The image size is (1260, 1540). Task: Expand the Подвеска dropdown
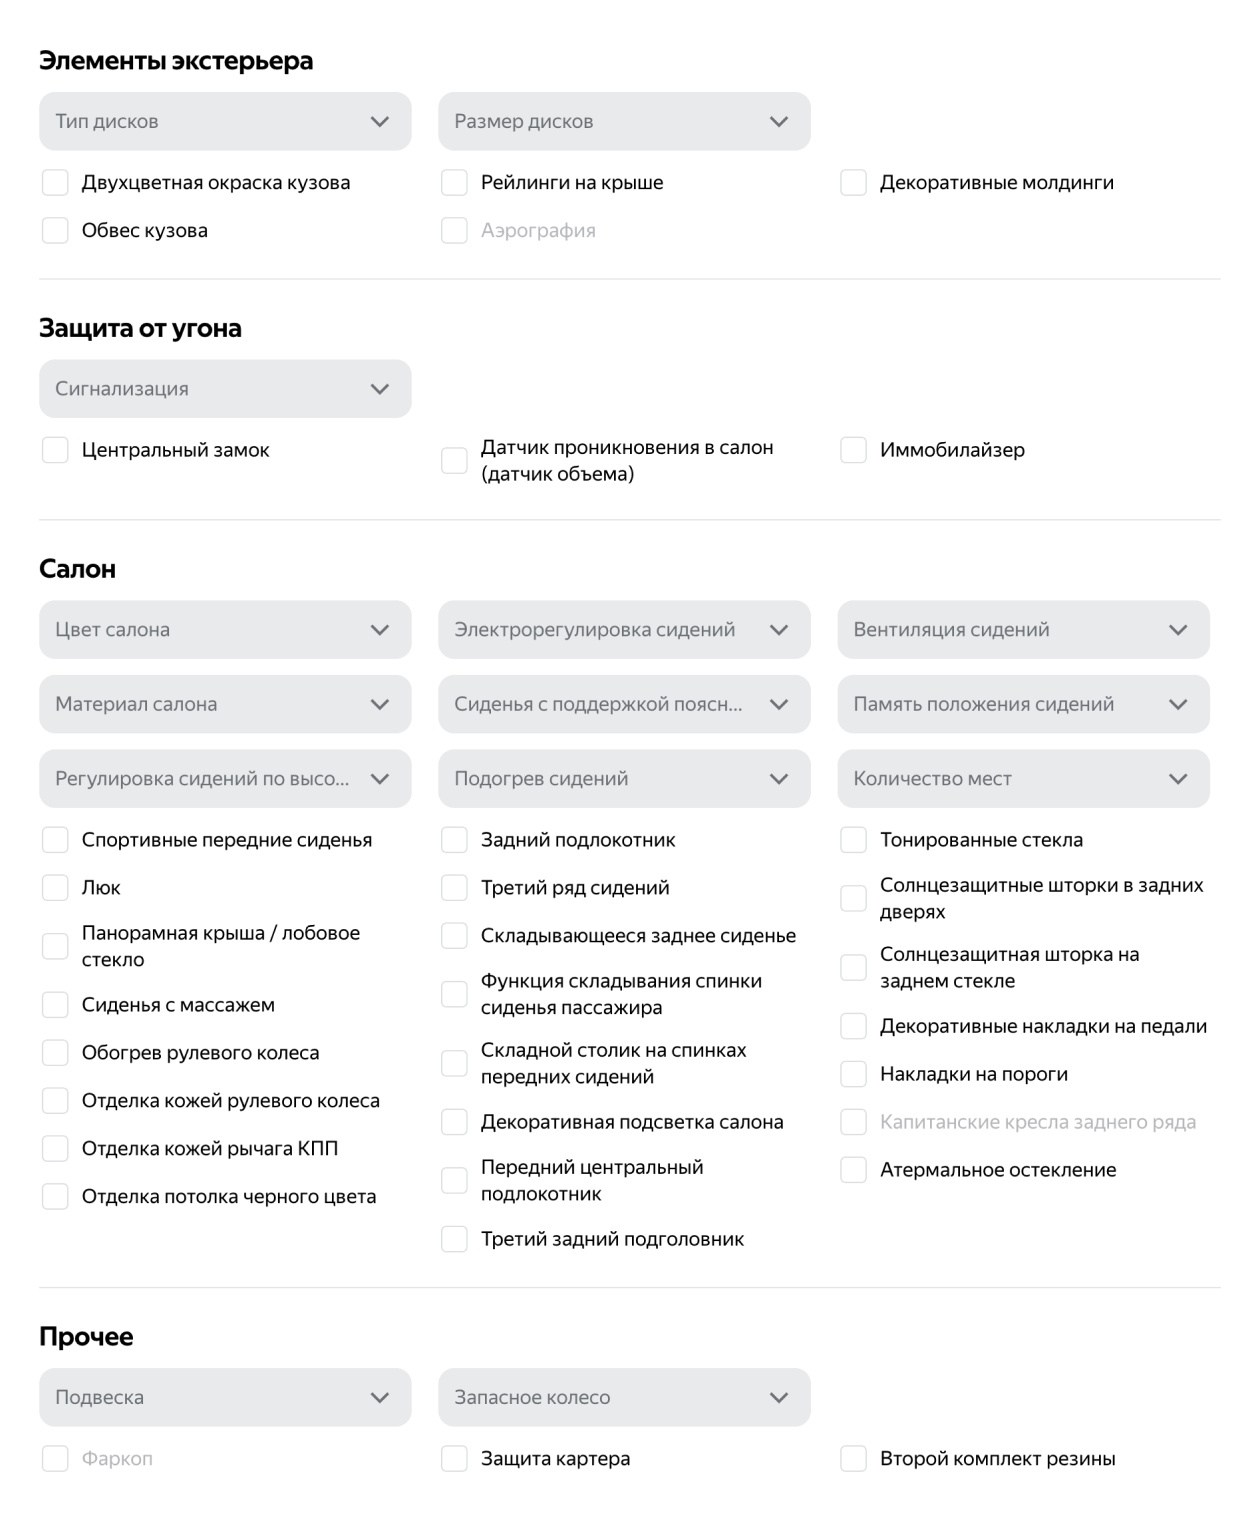[225, 1398]
